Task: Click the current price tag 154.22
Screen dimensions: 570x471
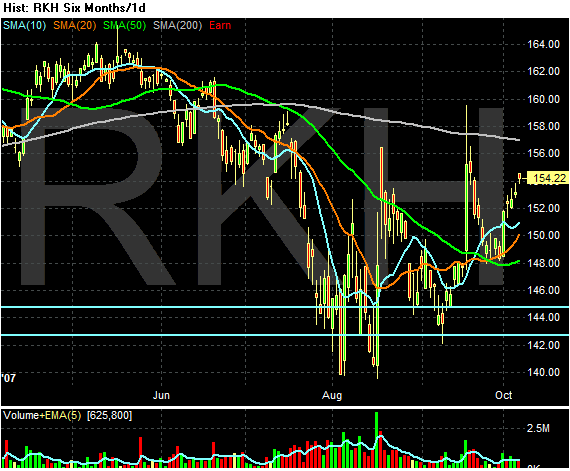Action: (547, 178)
